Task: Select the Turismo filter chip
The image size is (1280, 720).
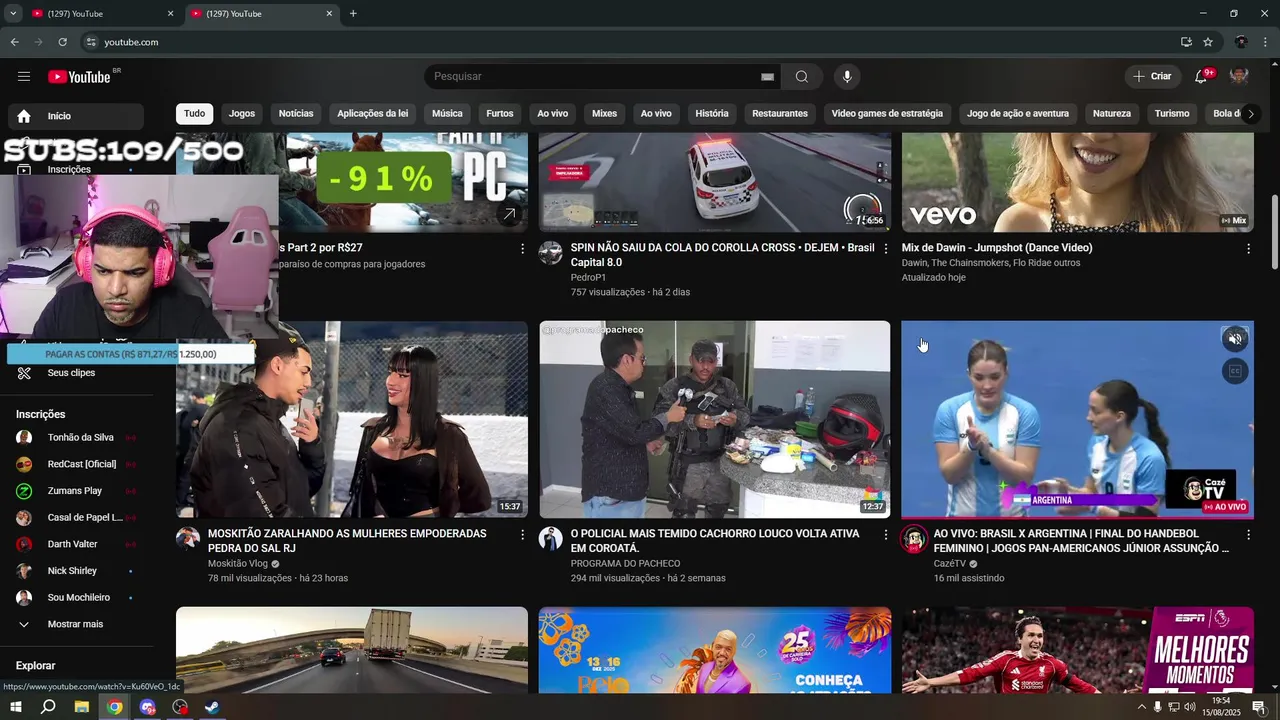Action: 1172,113
